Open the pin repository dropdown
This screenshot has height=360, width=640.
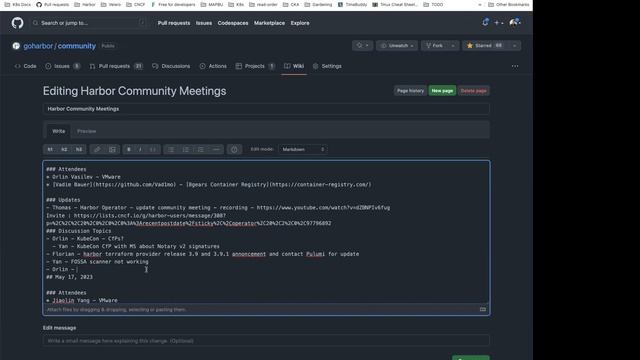click(x=362, y=46)
